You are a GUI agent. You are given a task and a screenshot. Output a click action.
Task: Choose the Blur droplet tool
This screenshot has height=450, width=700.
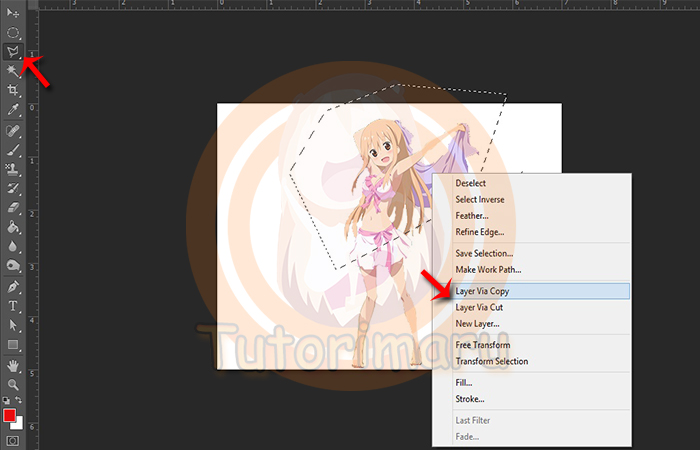point(12,246)
